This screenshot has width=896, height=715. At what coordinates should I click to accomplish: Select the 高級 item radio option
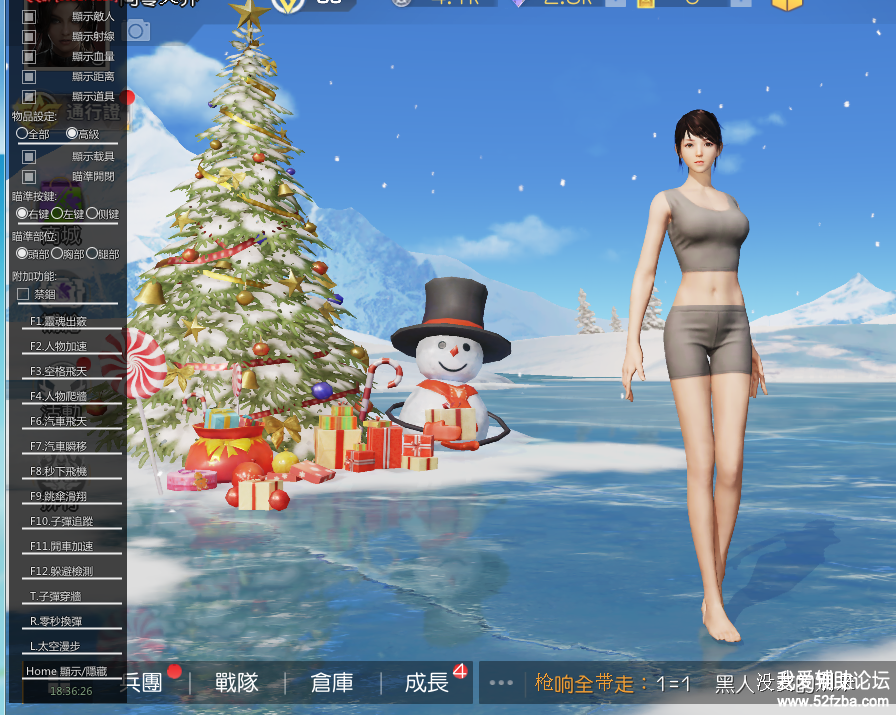[x=71, y=133]
